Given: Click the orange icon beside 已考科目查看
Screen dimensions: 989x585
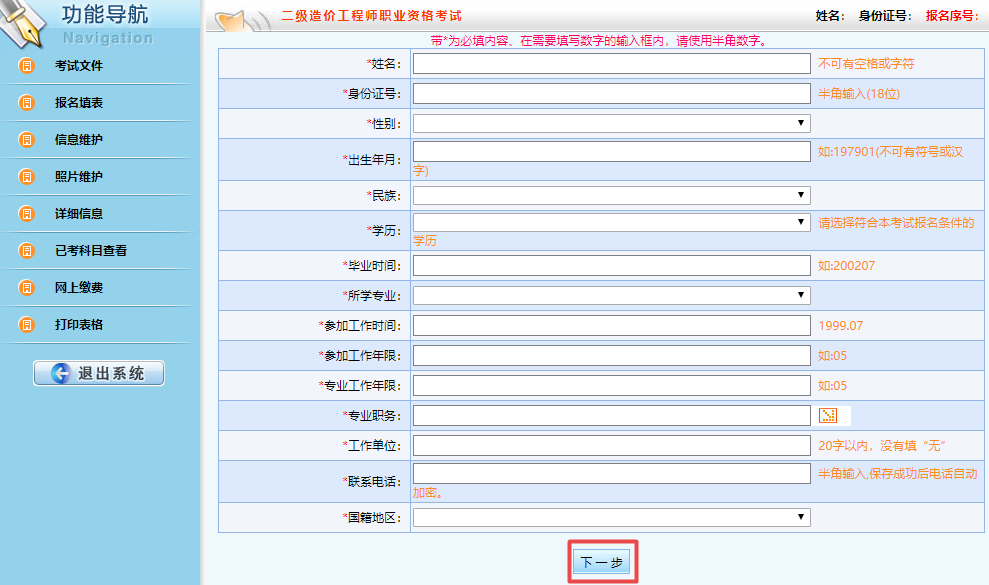Looking at the screenshot, I should [26, 251].
